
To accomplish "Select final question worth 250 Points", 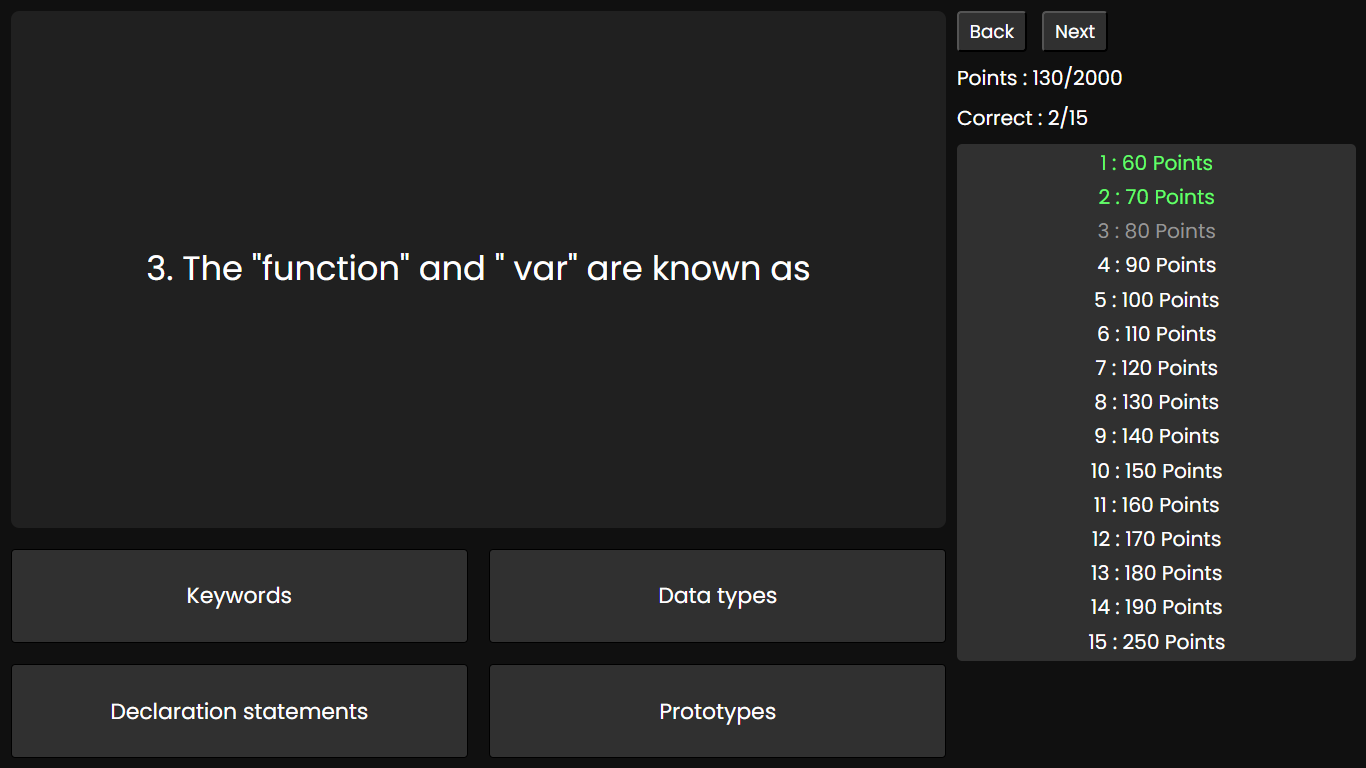I will [x=1156, y=642].
